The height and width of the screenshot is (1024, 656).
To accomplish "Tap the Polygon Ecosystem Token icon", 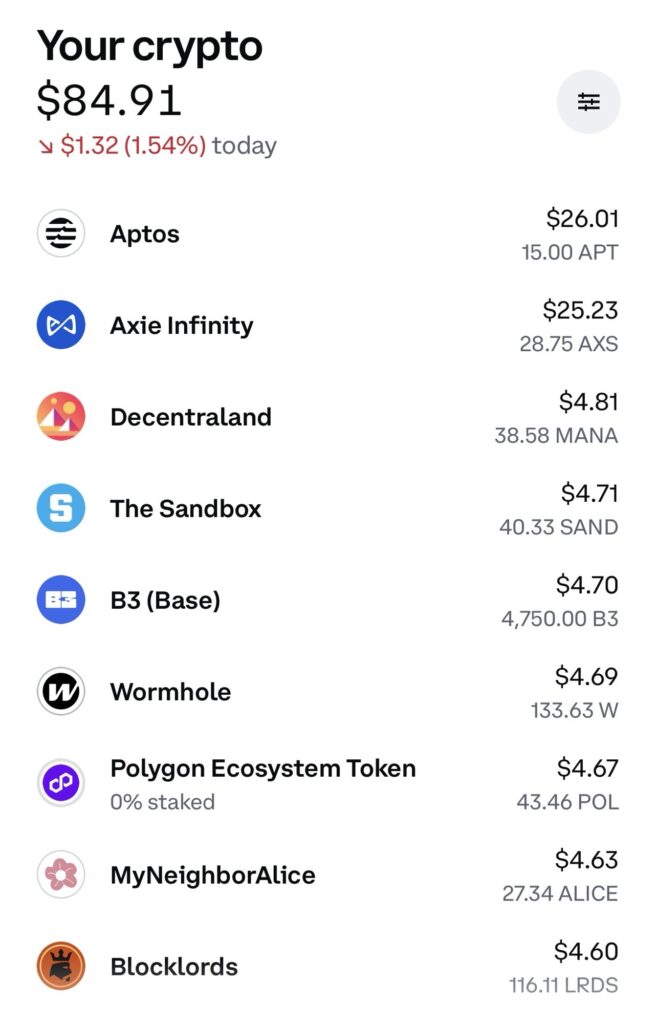I will 61,784.
